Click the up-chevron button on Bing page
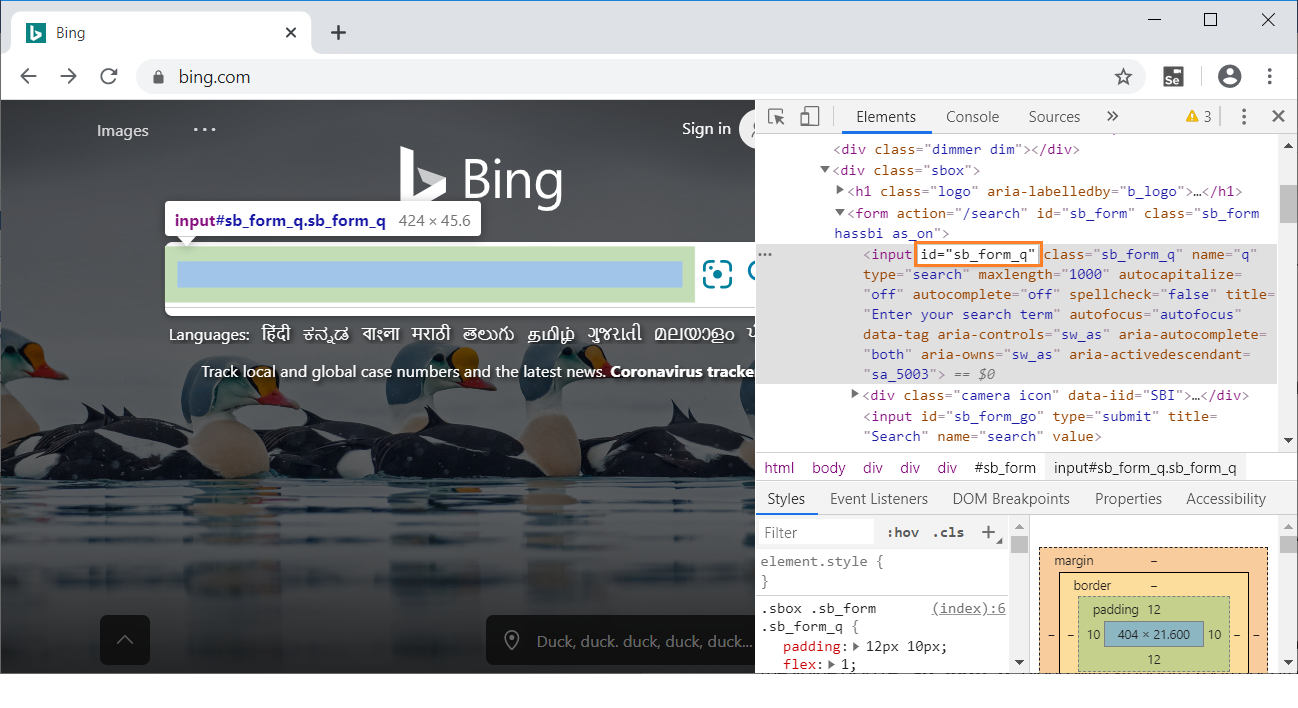This screenshot has height=708, width=1298. click(125, 640)
